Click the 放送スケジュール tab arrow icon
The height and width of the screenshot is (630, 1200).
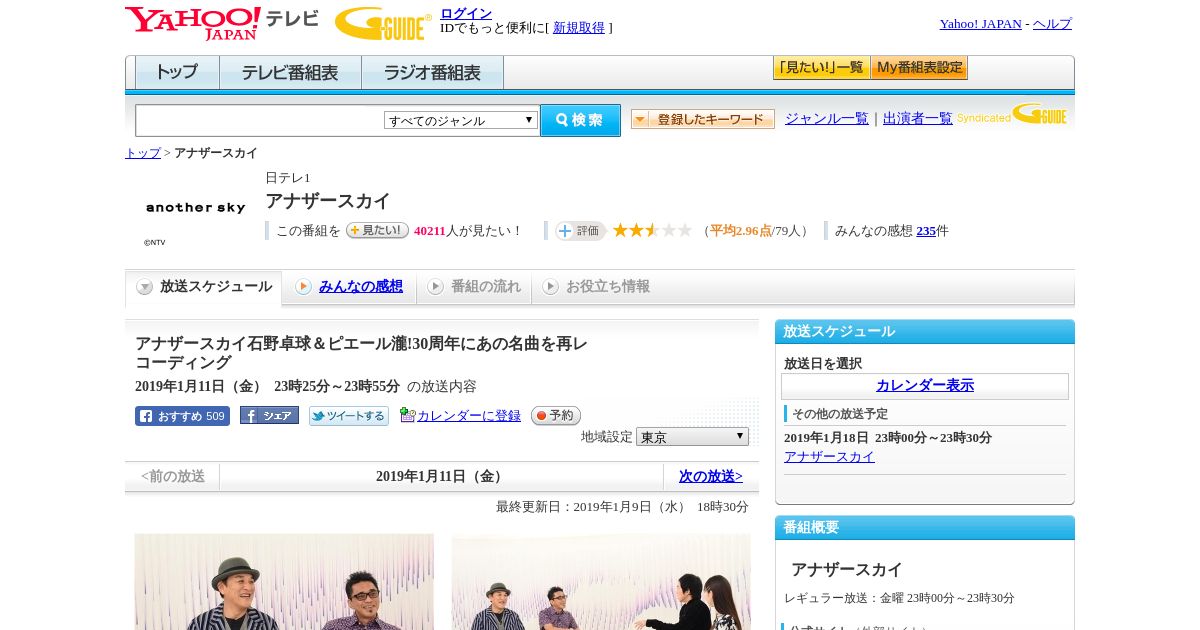tap(145, 287)
